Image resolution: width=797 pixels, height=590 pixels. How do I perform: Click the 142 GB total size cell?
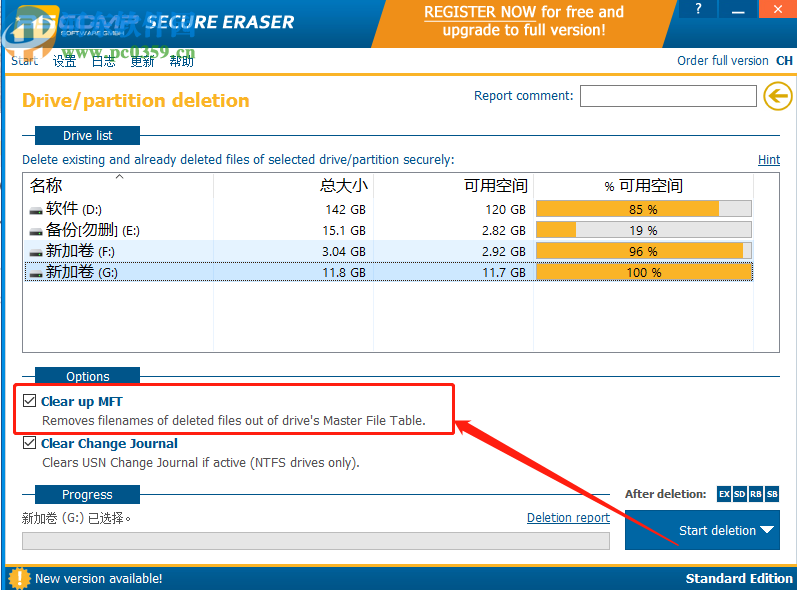(345, 209)
